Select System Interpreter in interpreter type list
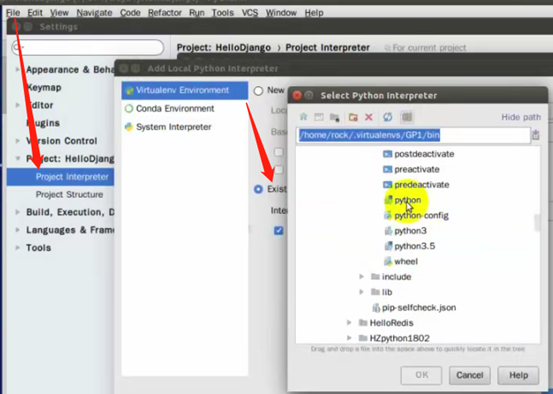Screen dimensions: 553x394 click(x=174, y=127)
